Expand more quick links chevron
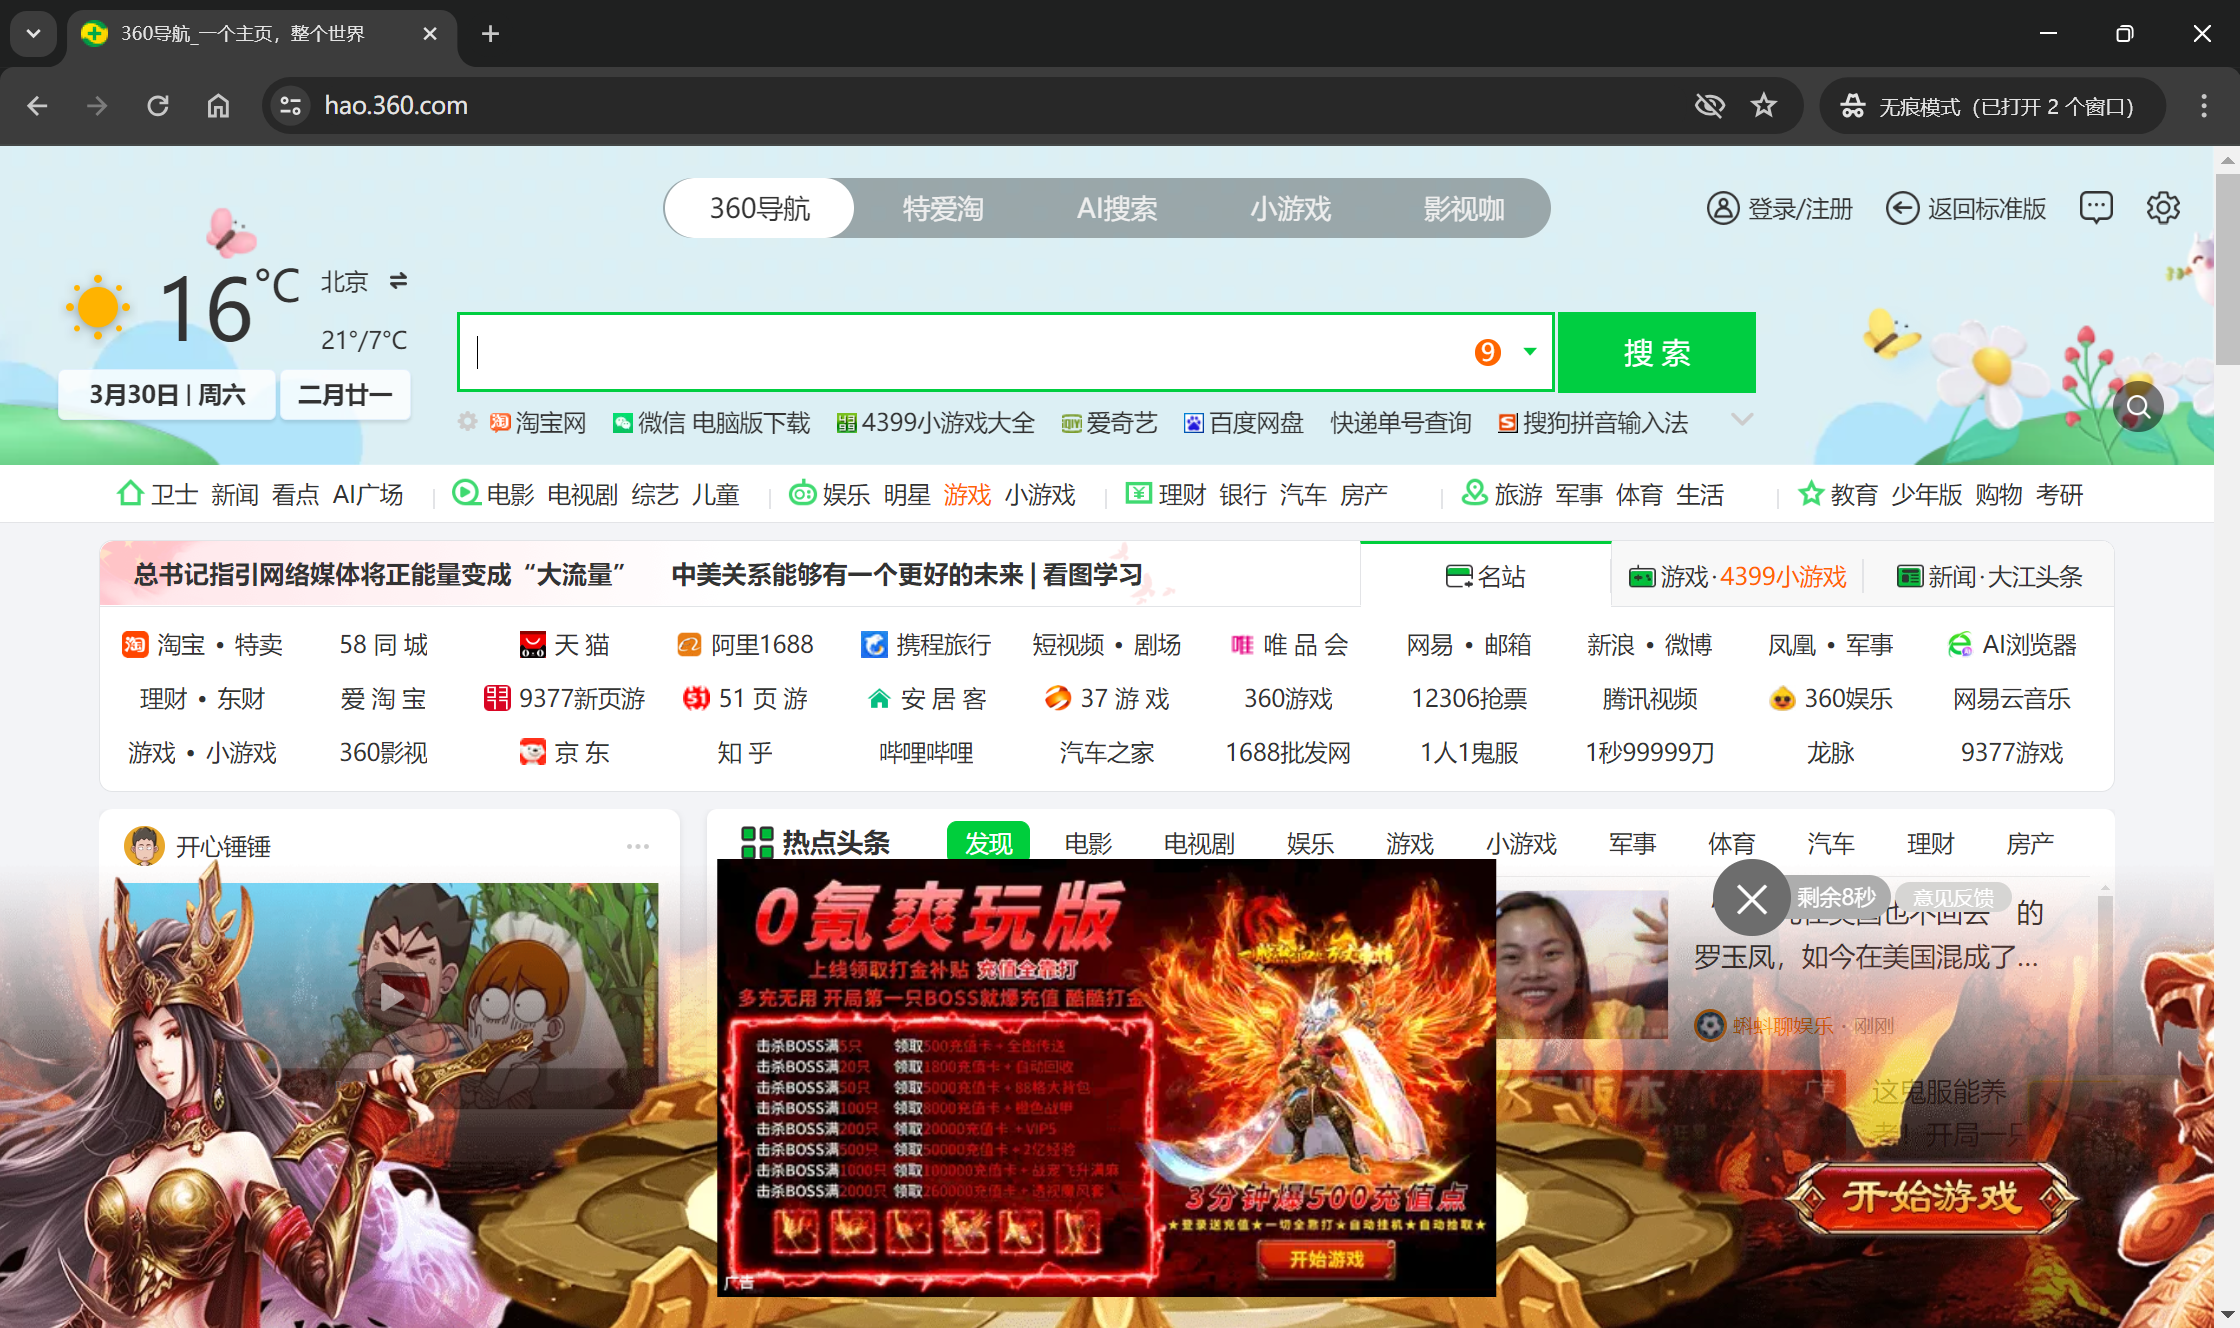This screenshot has width=2240, height=1328. [1742, 420]
